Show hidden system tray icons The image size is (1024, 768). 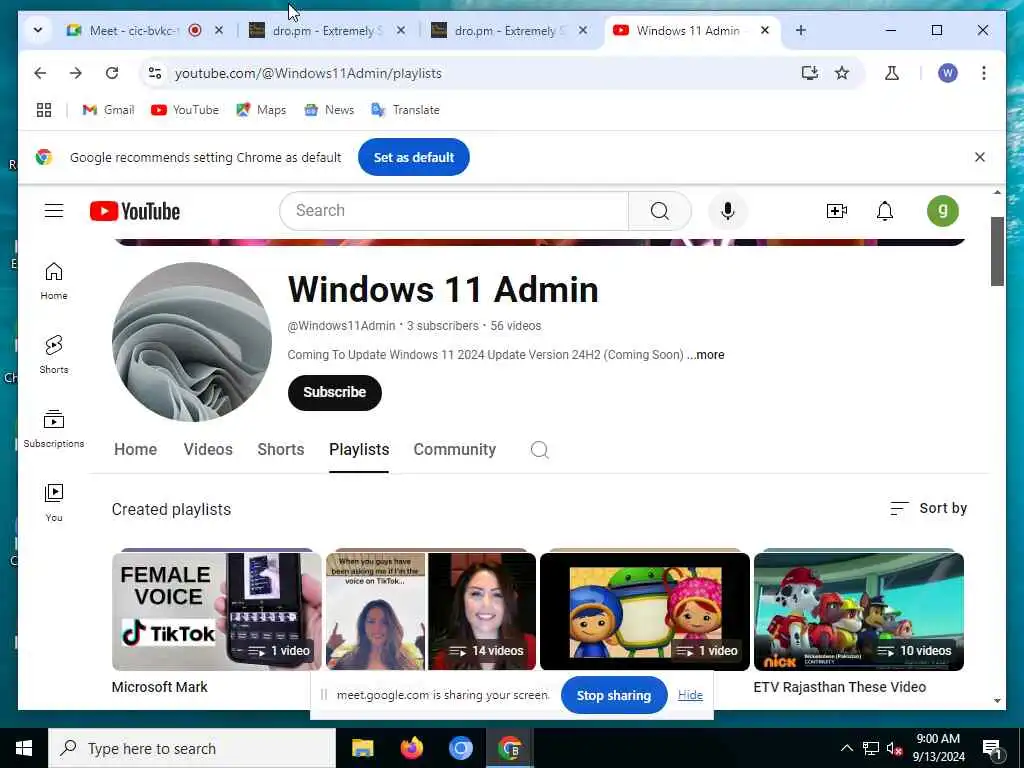coord(846,748)
